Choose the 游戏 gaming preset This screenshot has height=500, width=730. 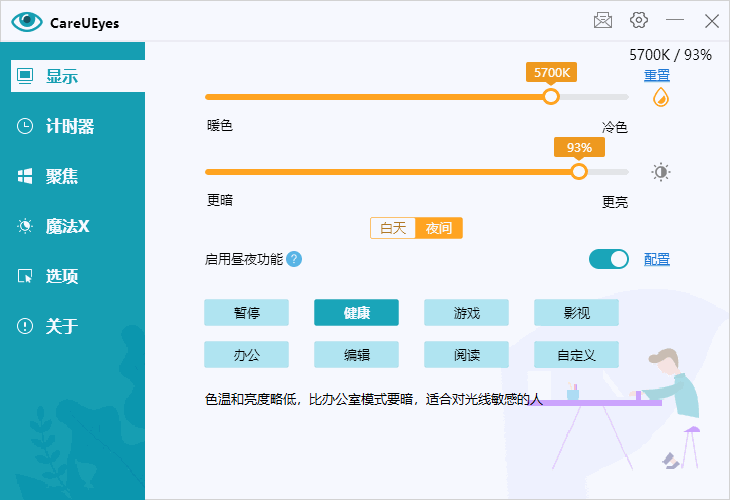tap(466, 313)
